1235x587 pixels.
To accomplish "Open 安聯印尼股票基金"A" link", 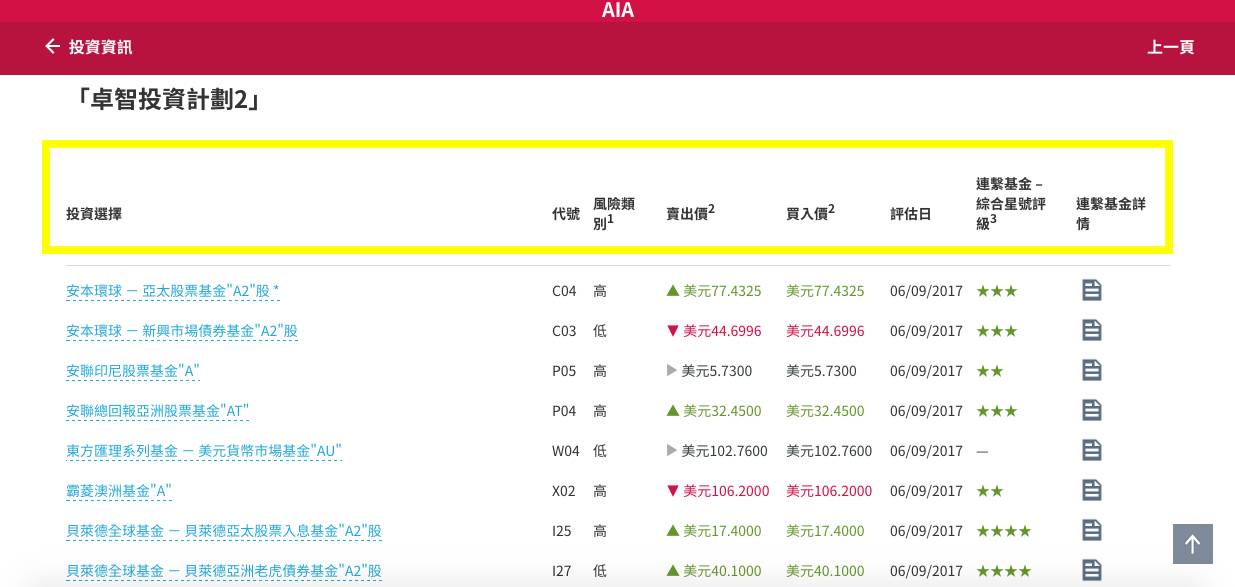I will 133,371.
